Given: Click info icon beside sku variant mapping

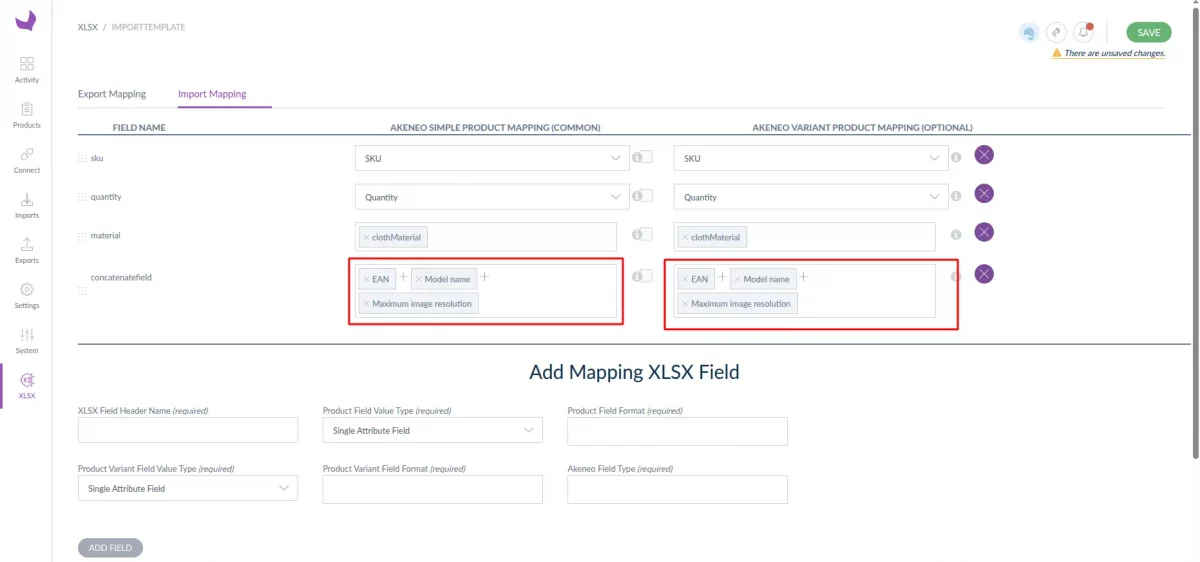Looking at the screenshot, I should pyautogui.click(x=956, y=157).
